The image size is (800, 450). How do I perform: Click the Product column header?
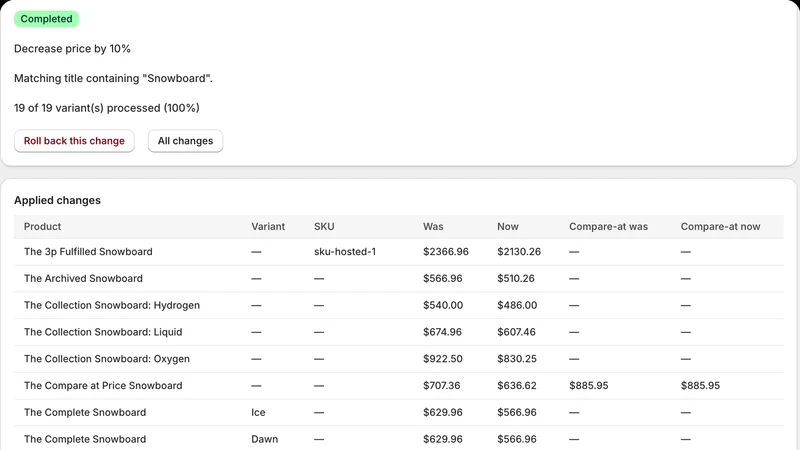tap(42, 227)
